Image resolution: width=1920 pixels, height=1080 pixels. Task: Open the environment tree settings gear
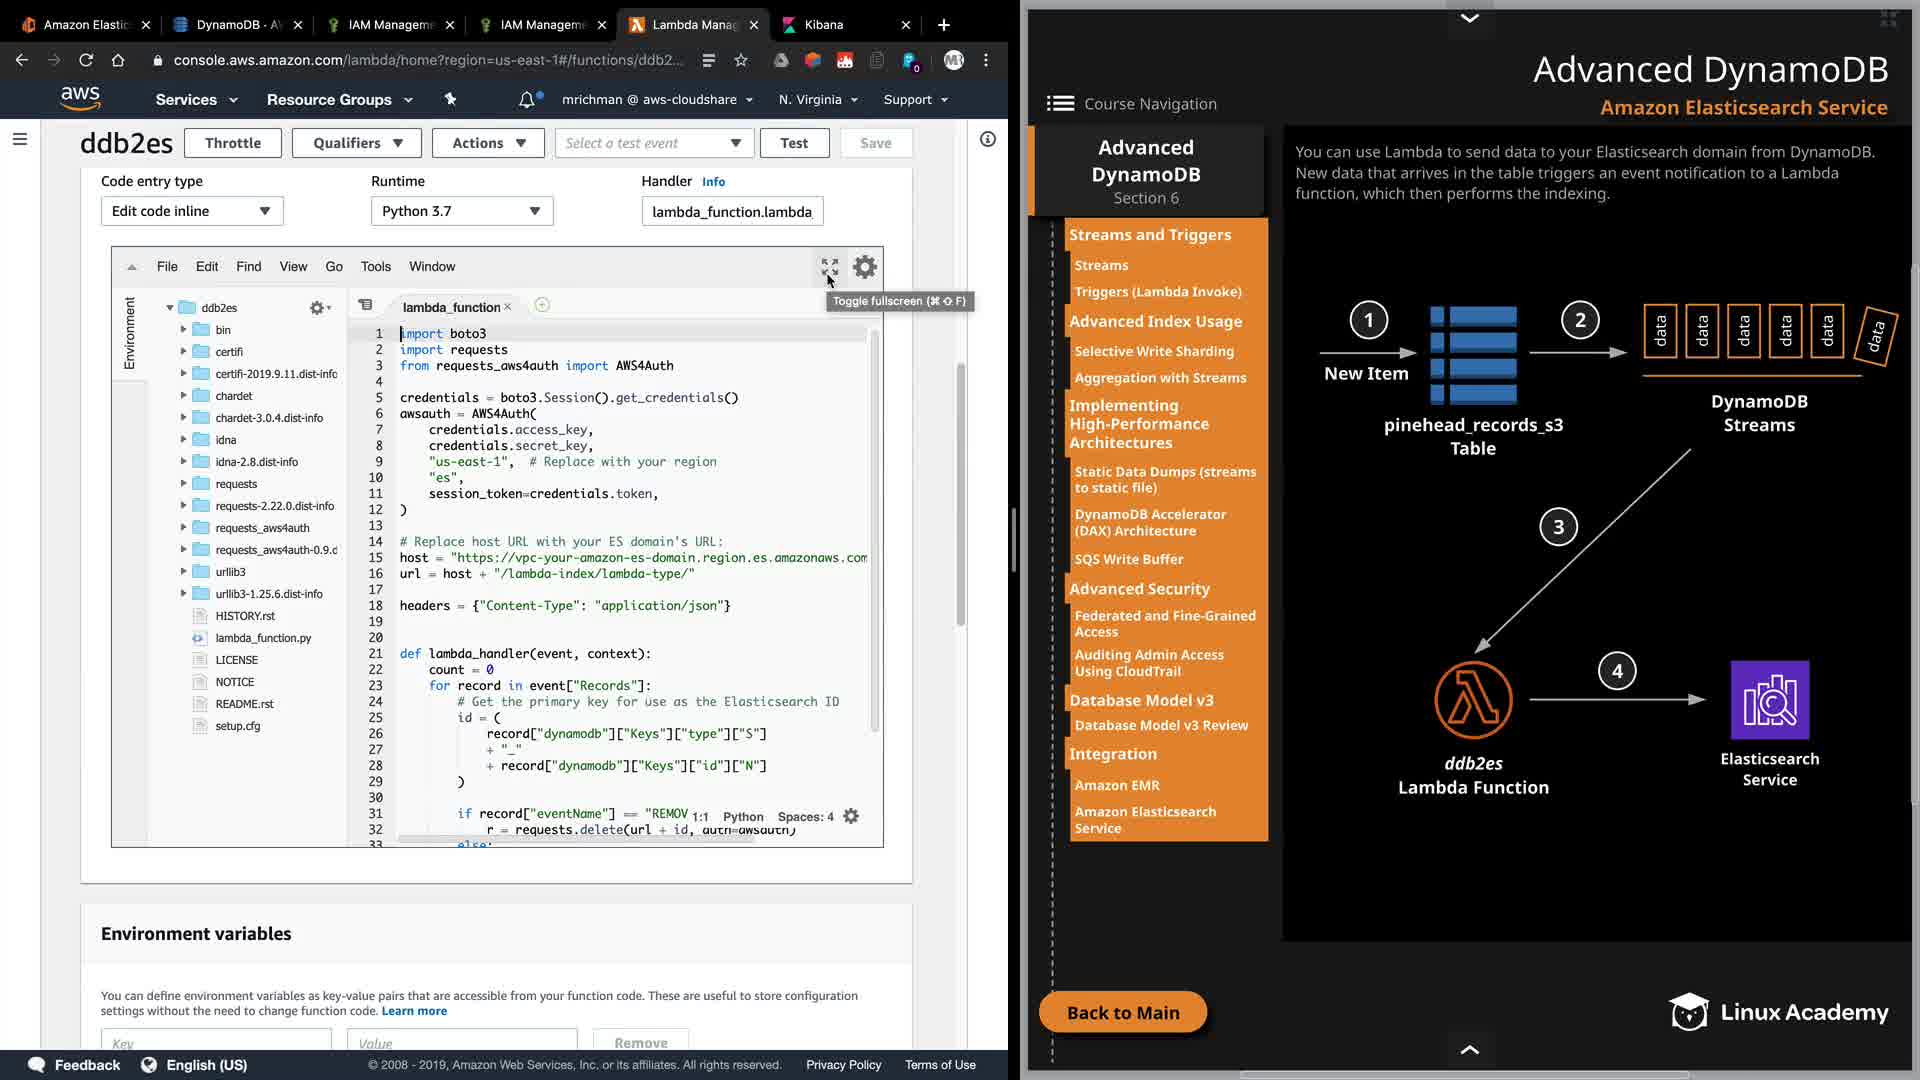pyautogui.click(x=319, y=308)
